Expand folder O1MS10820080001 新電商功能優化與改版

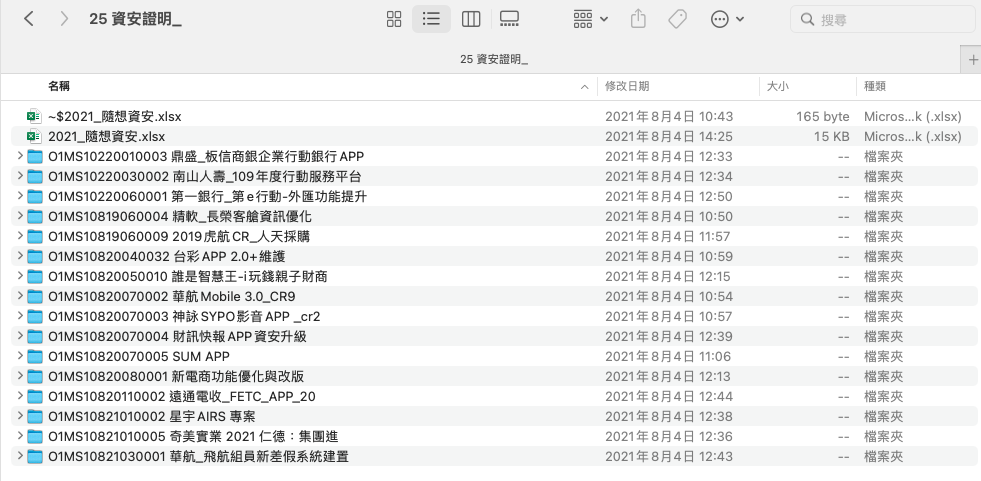(19, 376)
